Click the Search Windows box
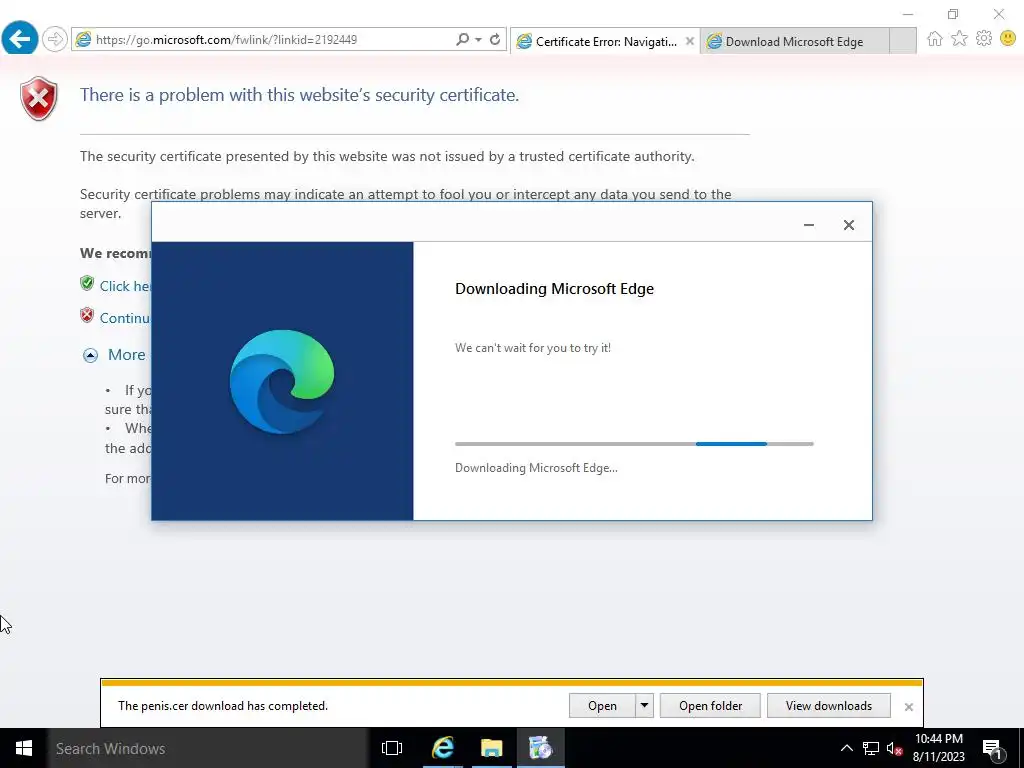 coord(208,748)
